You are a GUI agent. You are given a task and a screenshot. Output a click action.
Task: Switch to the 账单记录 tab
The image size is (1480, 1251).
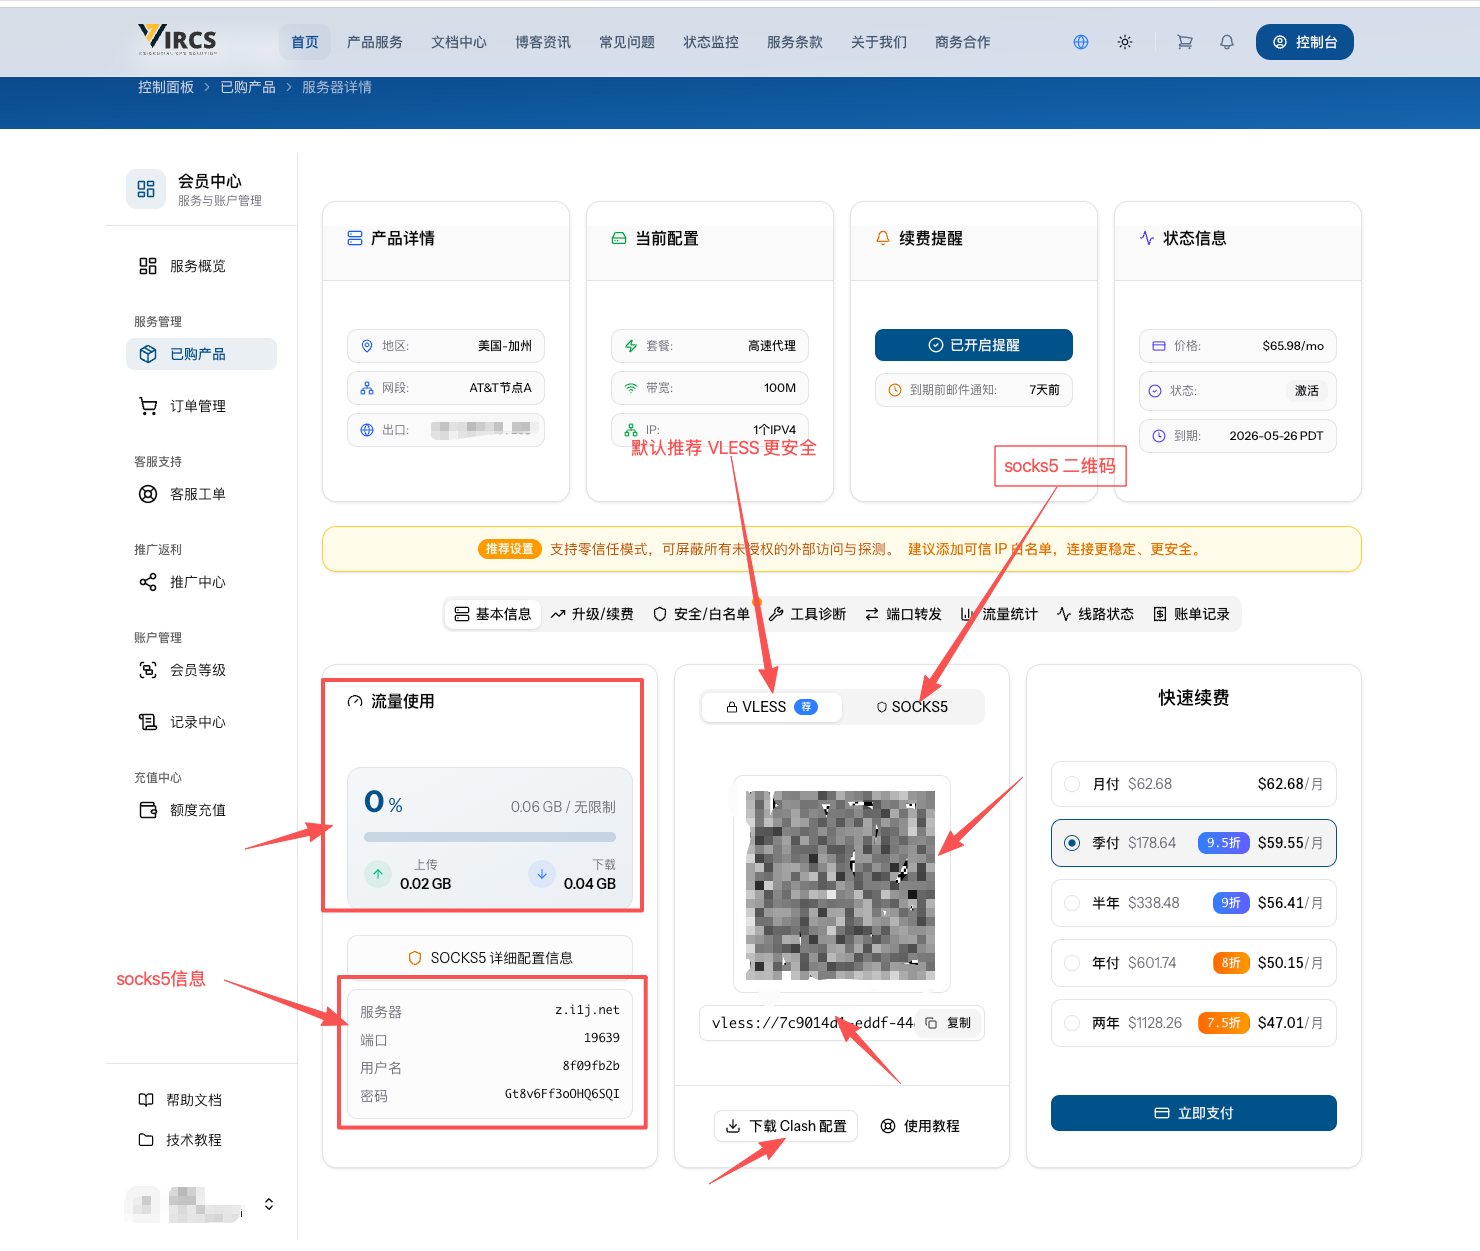click(1191, 614)
